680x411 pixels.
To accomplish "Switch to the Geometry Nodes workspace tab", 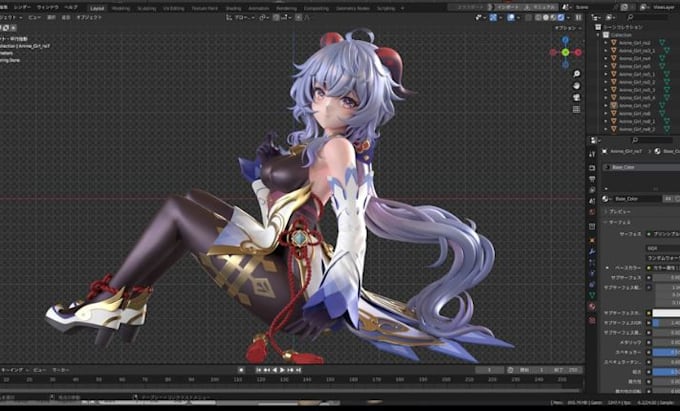I will coord(353,8).
